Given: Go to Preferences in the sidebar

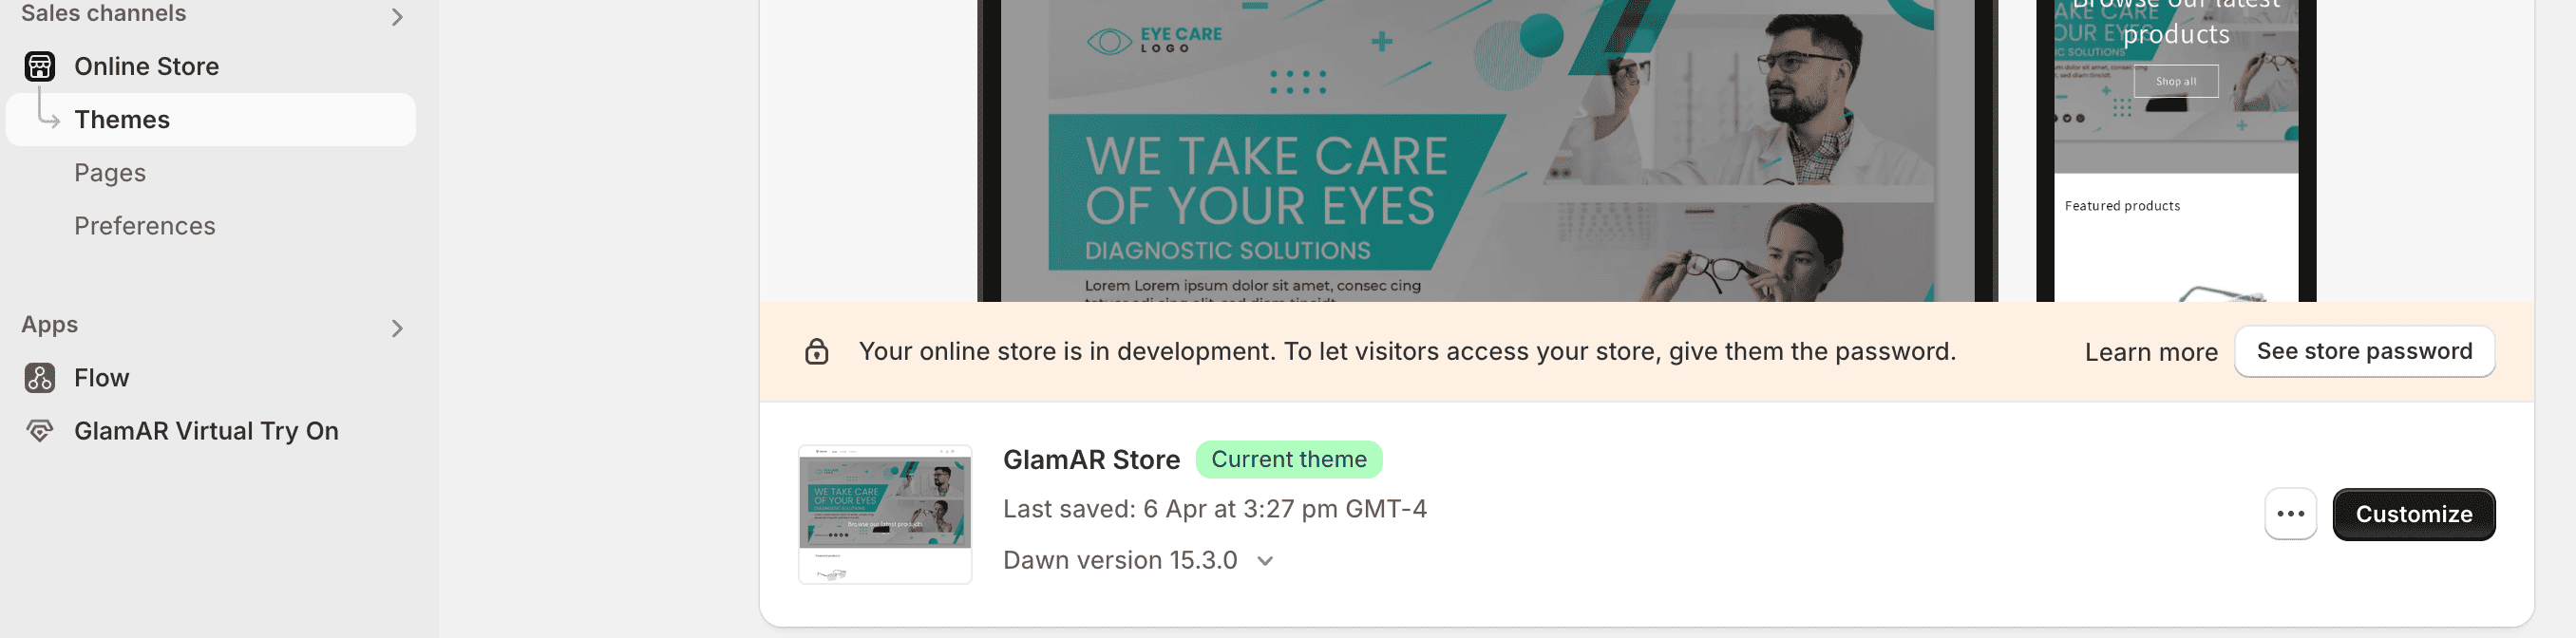Looking at the screenshot, I should (145, 226).
